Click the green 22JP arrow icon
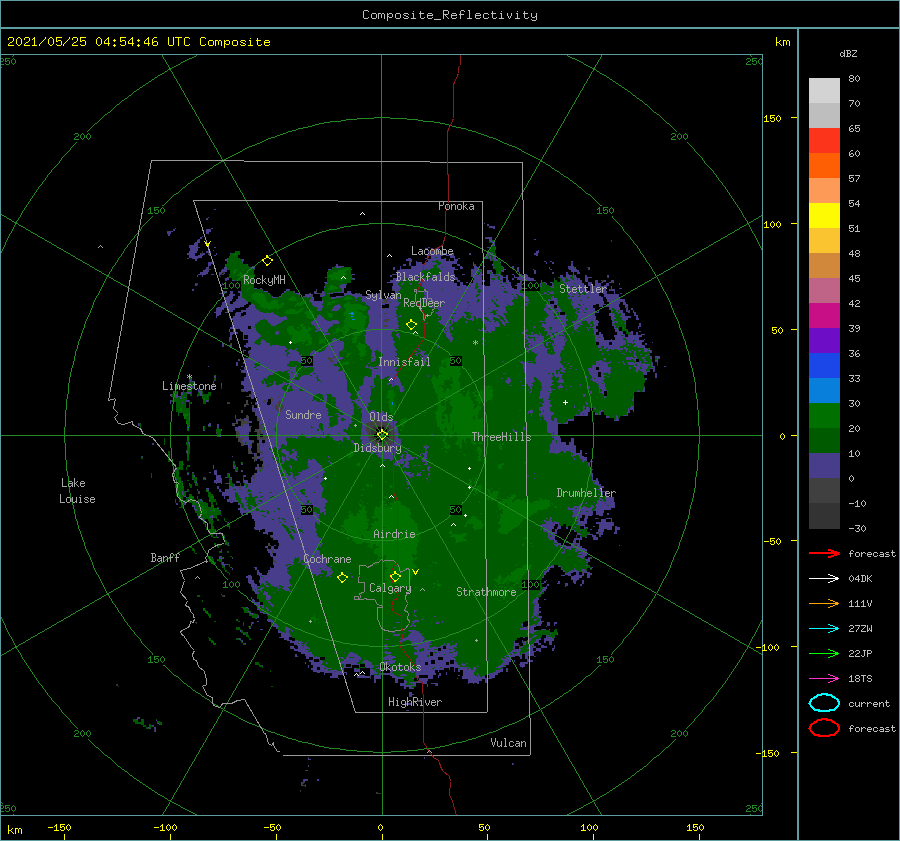The image size is (900, 841). tap(824, 653)
